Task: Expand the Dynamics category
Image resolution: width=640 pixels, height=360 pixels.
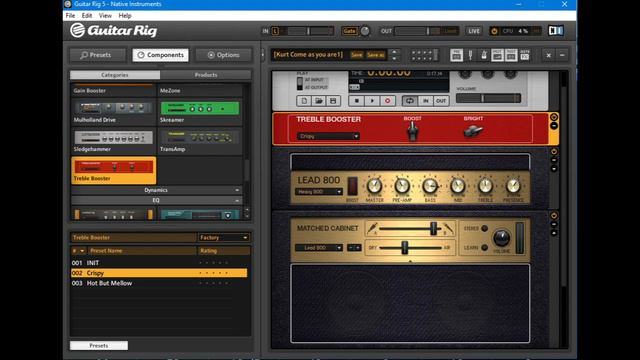Action: (156, 190)
